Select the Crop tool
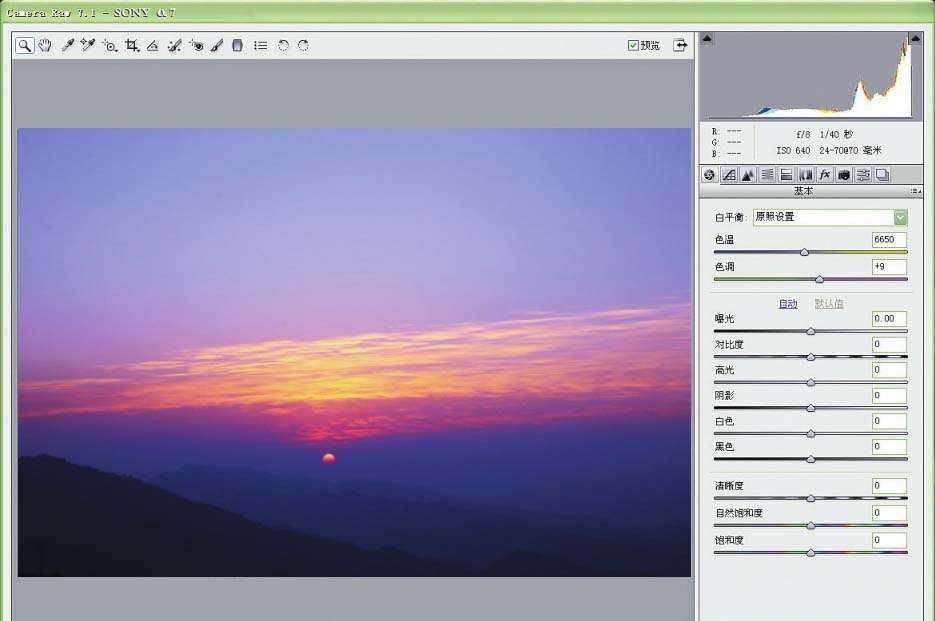The height and width of the screenshot is (621, 935). 132,45
